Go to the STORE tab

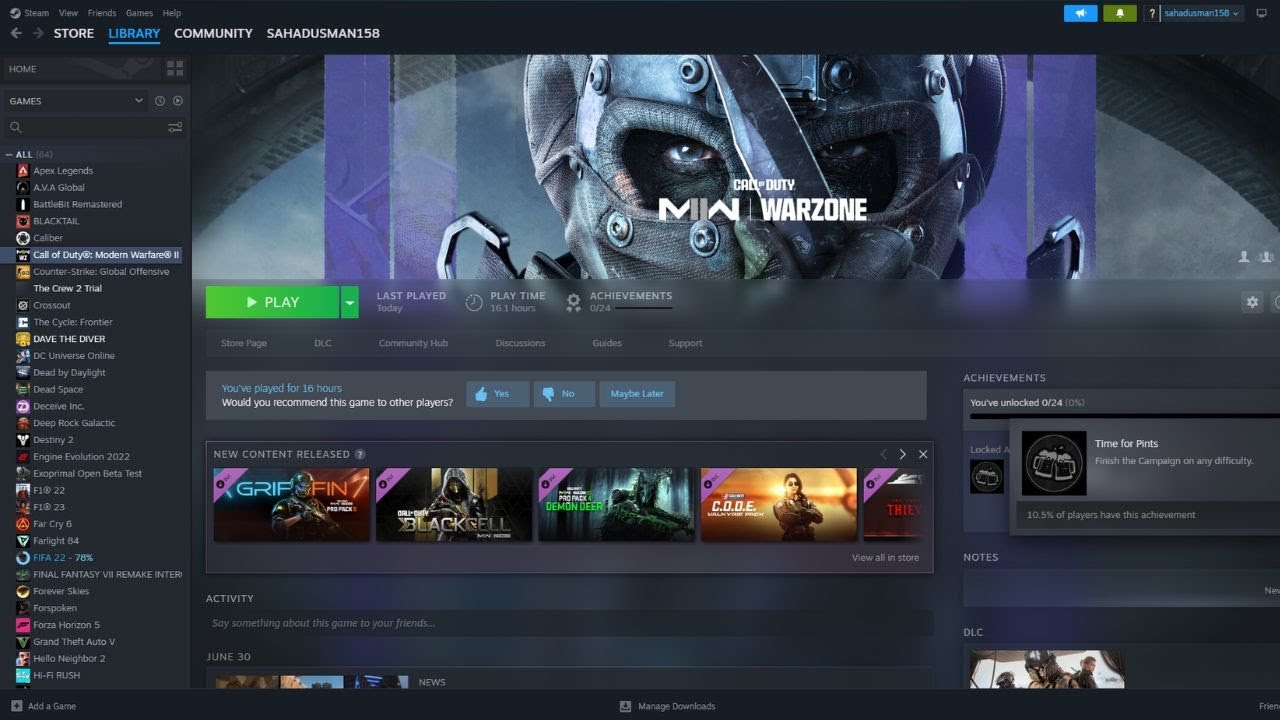coord(74,33)
